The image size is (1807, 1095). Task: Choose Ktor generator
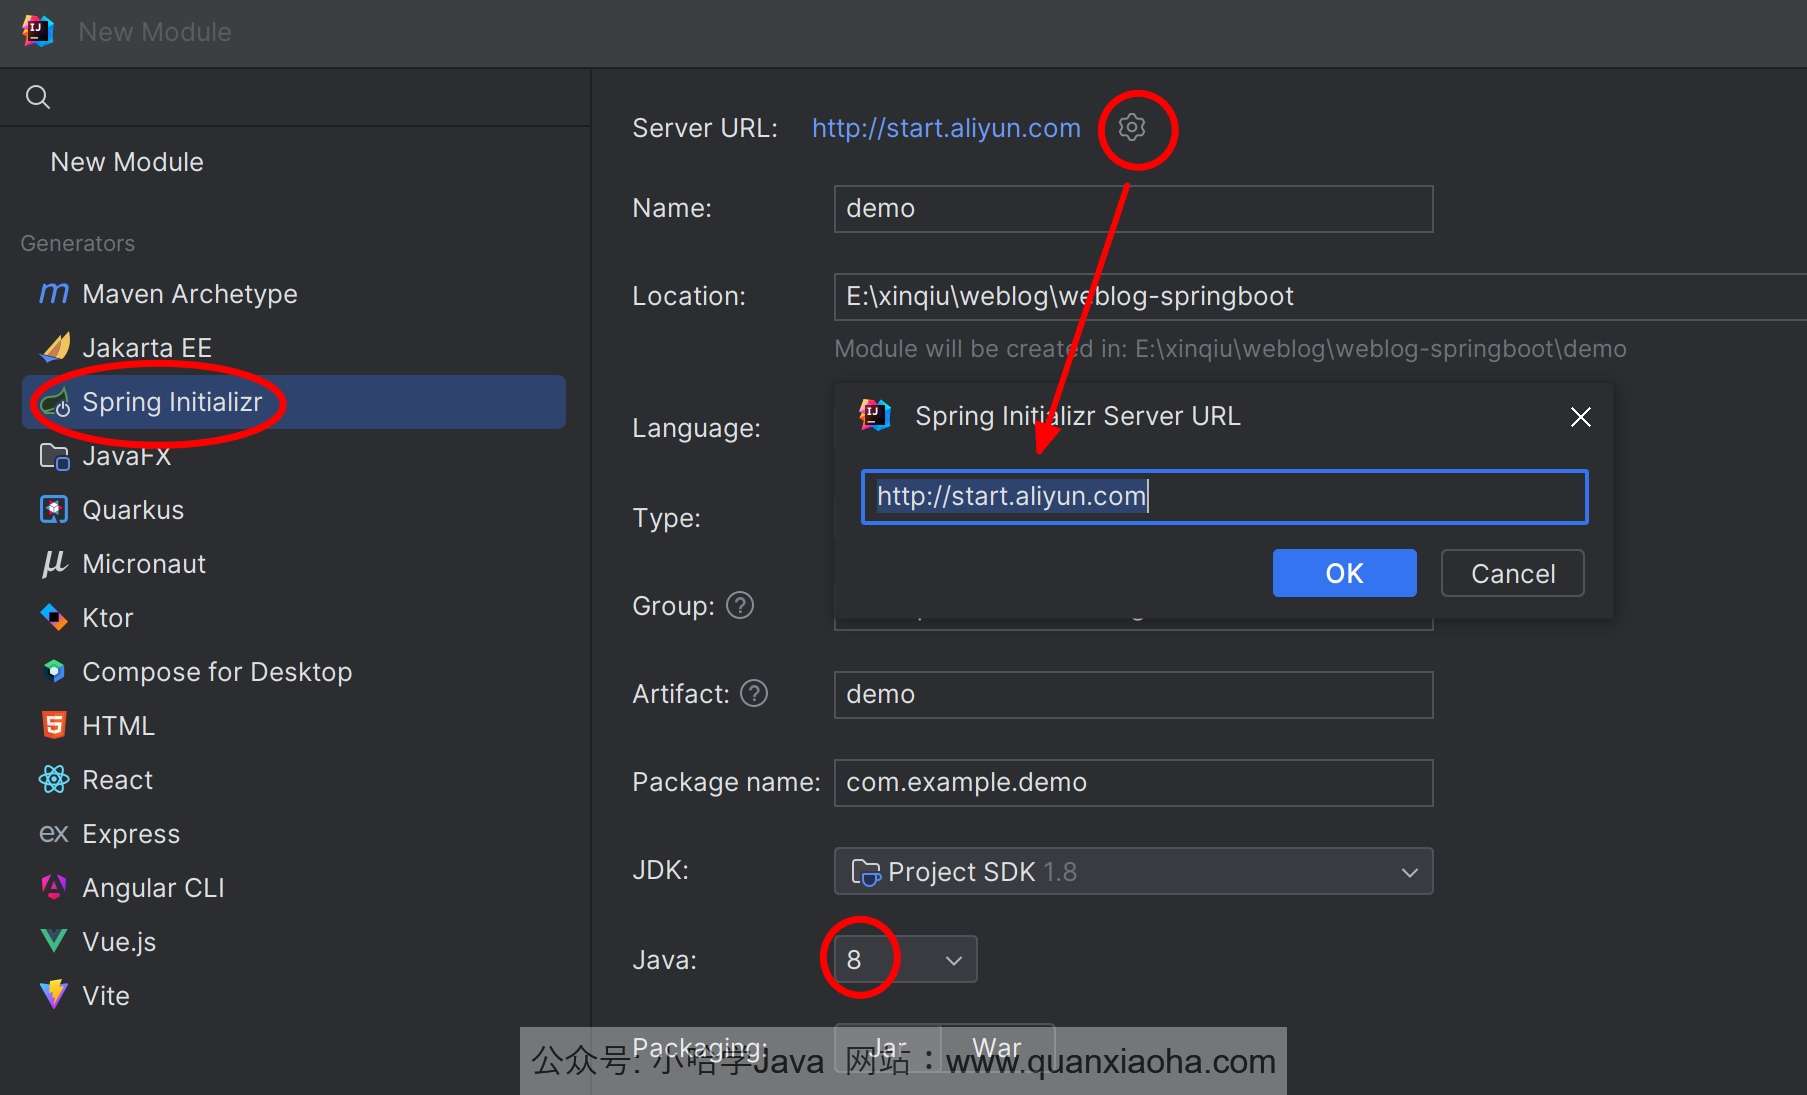(x=294, y=618)
